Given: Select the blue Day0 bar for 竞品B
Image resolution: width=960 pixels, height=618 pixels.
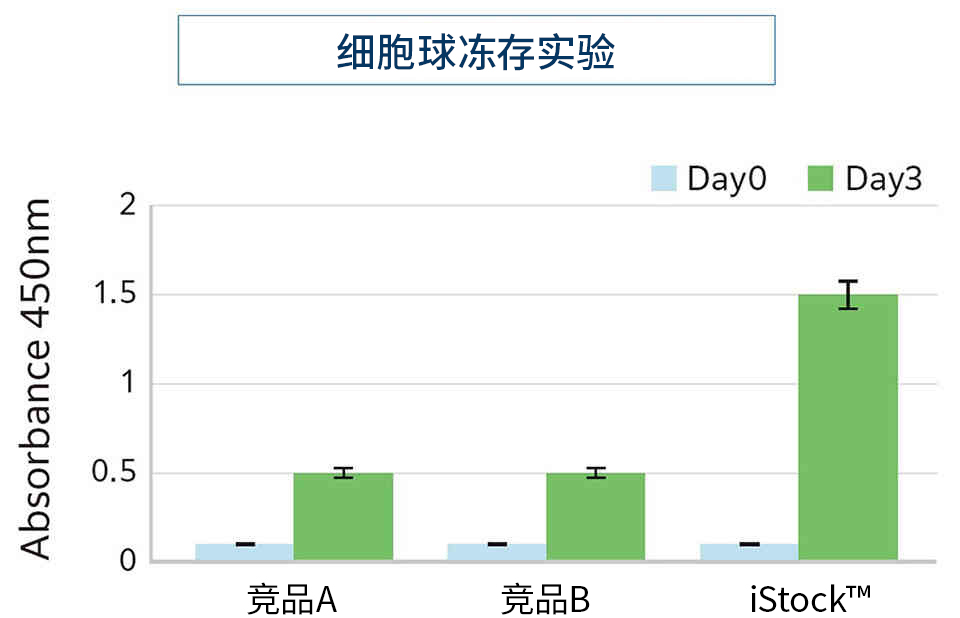Looking at the screenshot, I should (x=496, y=552).
